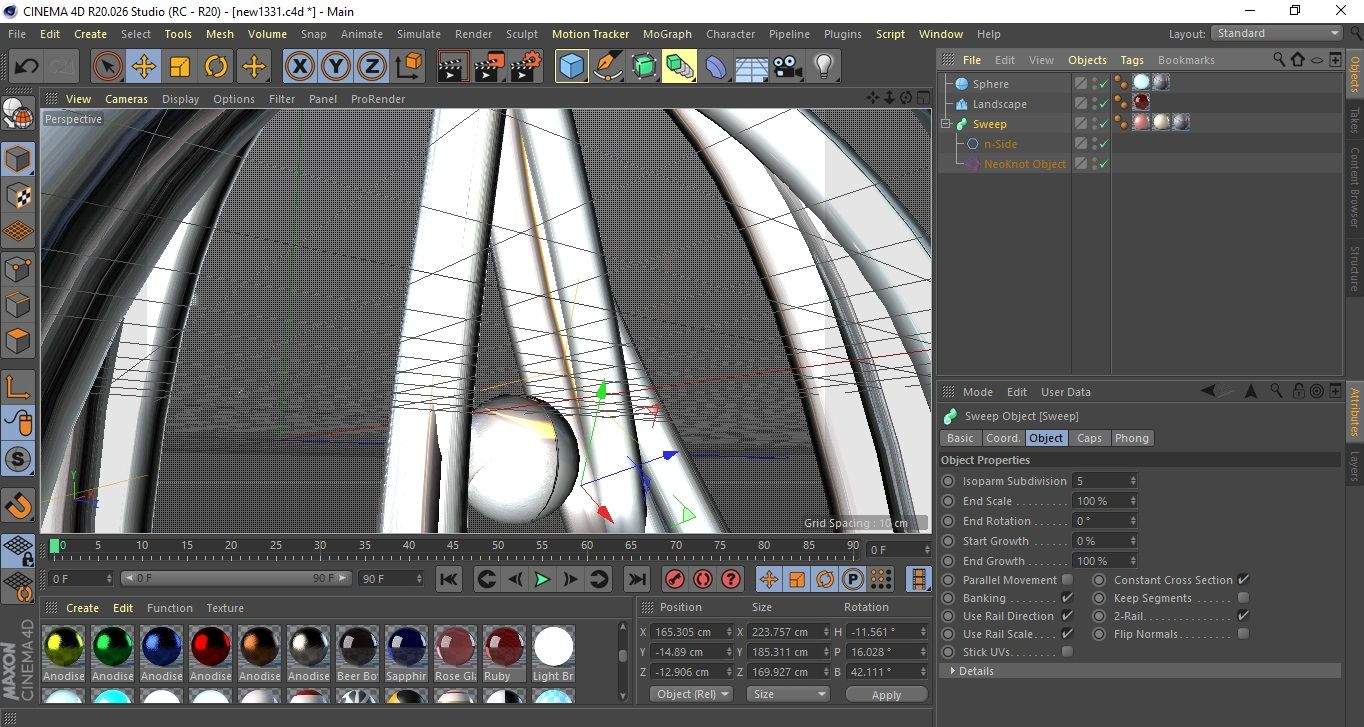Open the Size mode dropdown
The height and width of the screenshot is (727, 1364).
point(789,694)
